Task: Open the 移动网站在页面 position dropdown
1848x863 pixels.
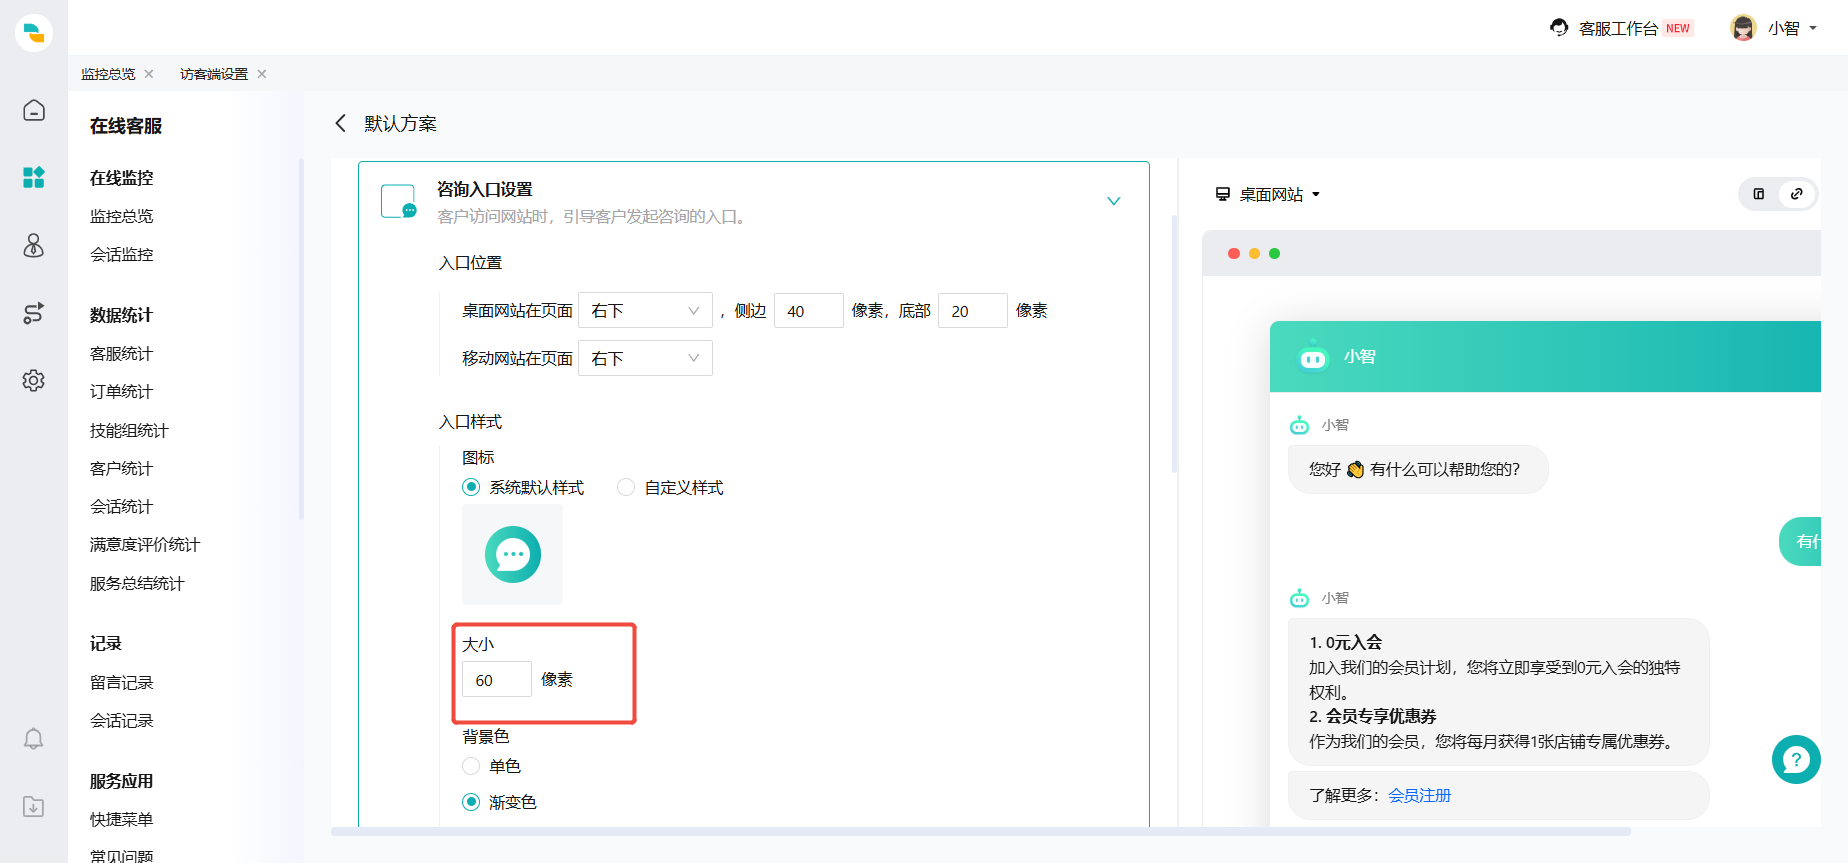Action: (x=645, y=358)
